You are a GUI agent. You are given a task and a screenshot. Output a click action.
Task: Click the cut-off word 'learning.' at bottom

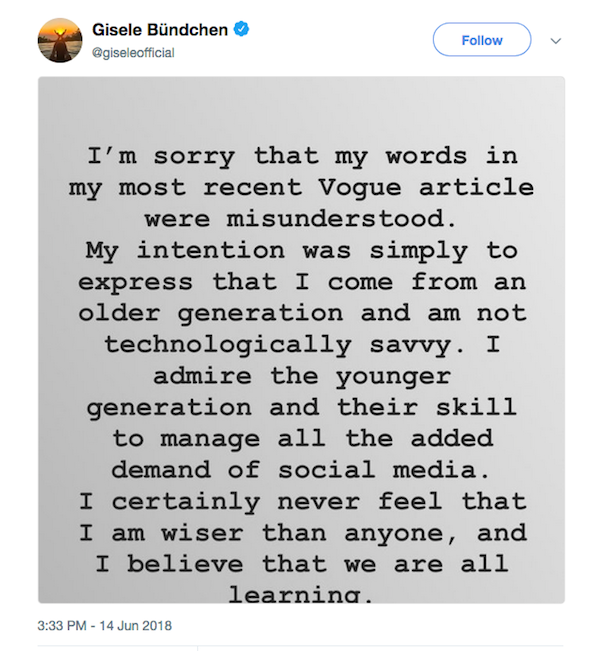coord(301,594)
